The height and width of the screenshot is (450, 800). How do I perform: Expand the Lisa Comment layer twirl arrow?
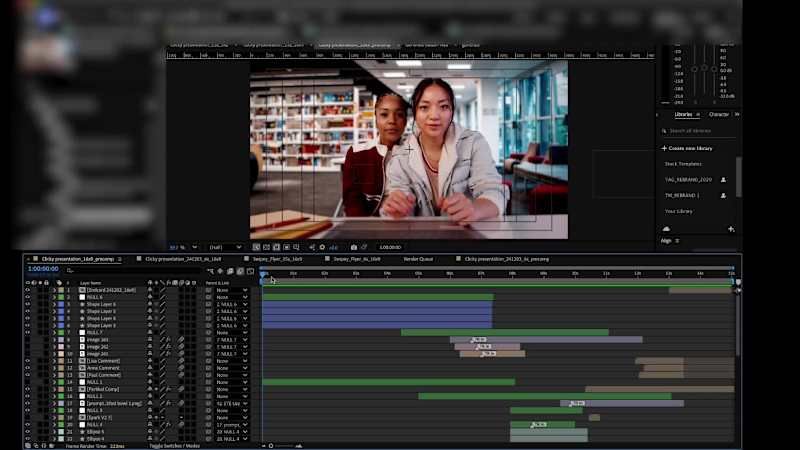point(55,361)
